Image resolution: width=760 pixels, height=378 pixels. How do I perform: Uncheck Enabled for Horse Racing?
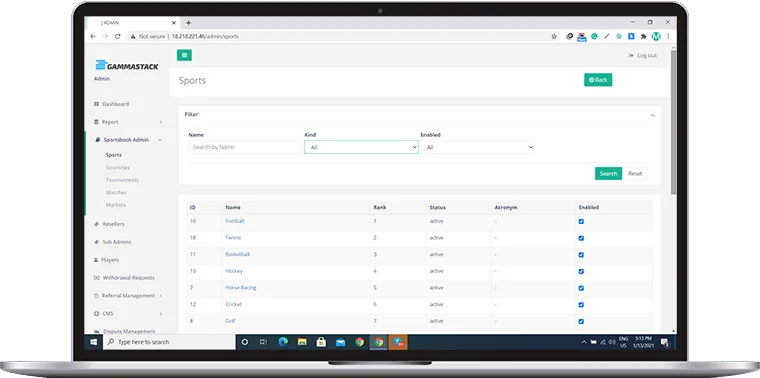tap(581, 288)
